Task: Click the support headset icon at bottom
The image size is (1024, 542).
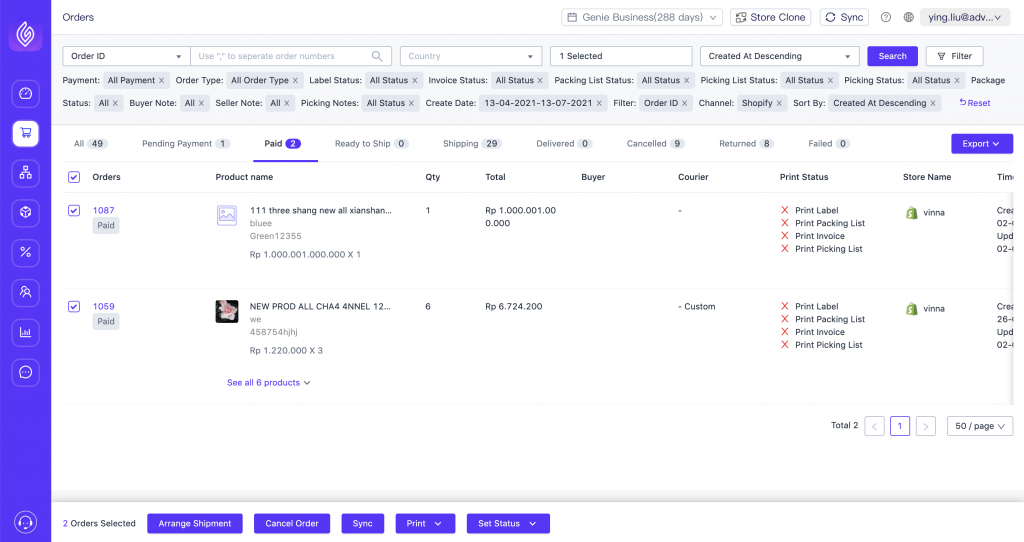Action: pyautogui.click(x=25, y=522)
